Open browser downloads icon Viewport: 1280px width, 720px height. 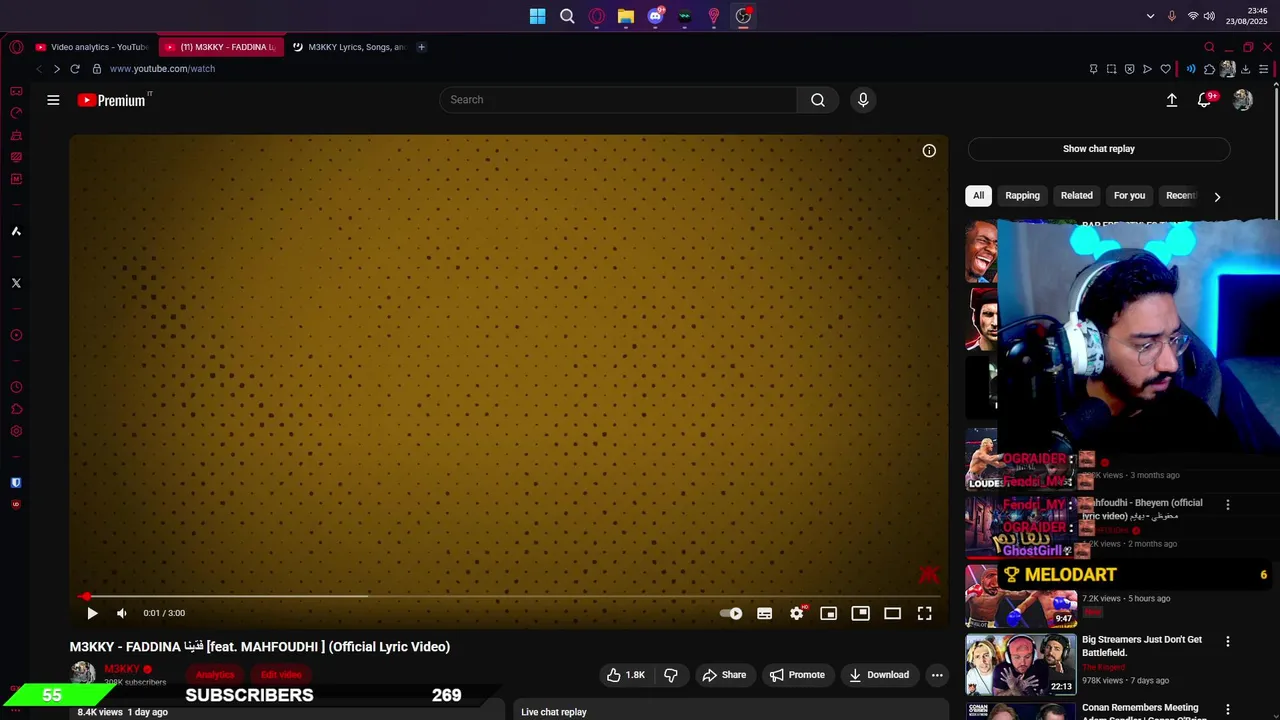tap(1245, 69)
